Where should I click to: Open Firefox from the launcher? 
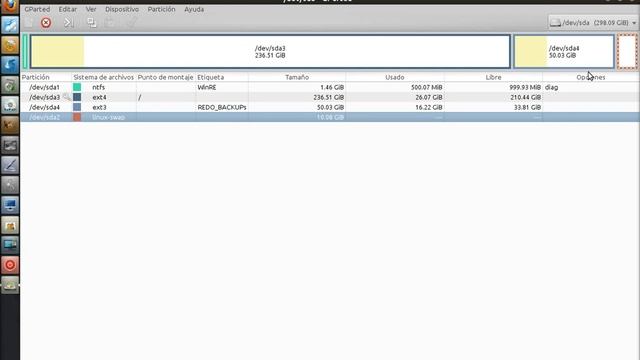coord(10,6)
